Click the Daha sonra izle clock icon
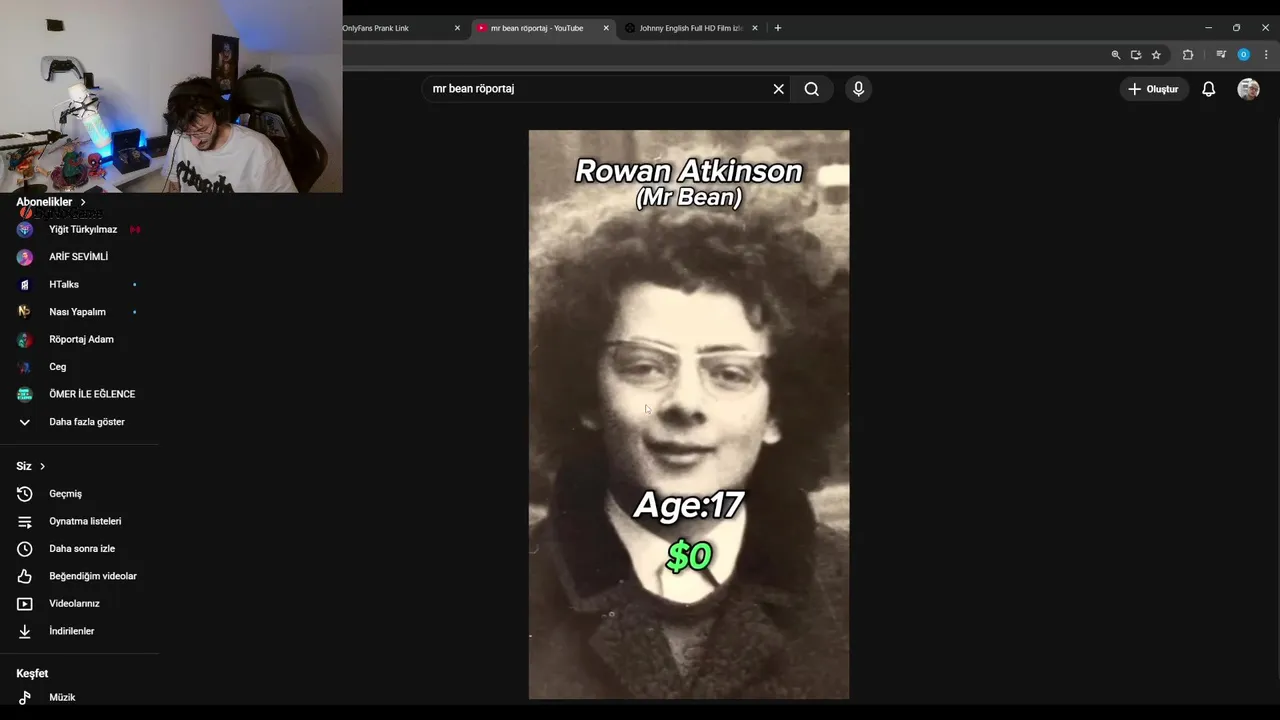Viewport: 1280px width, 720px height. 25,549
